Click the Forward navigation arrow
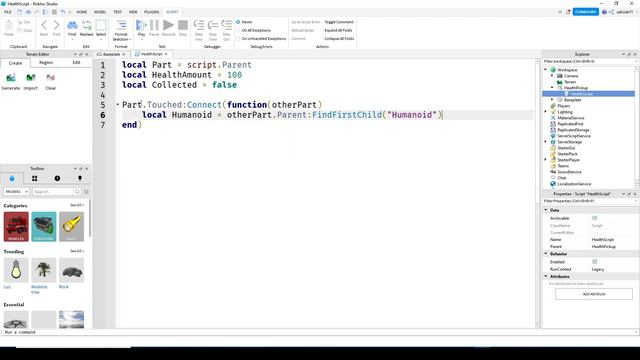640x360 pixels. (x=56, y=25)
